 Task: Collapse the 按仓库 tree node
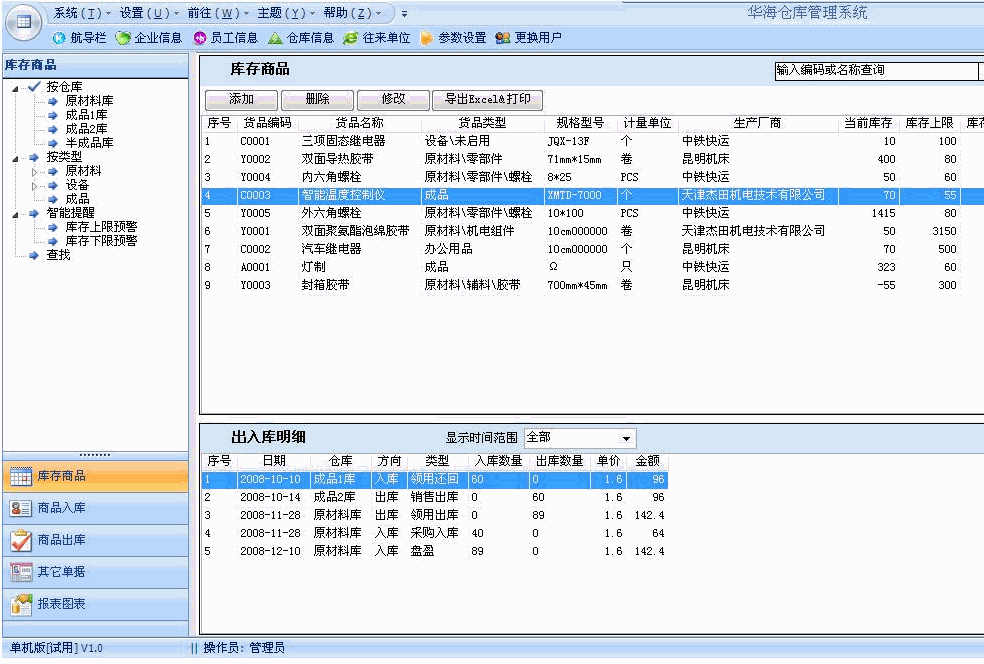pos(16,87)
